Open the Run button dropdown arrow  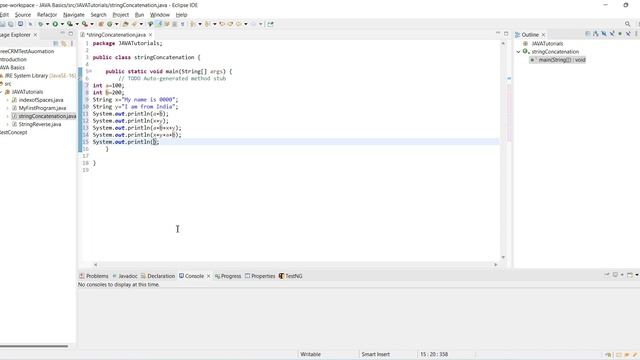[62, 24]
